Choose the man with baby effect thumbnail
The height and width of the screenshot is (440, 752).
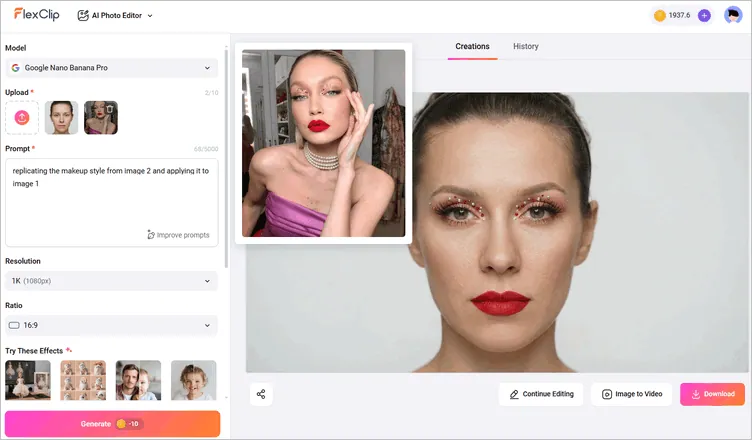click(x=138, y=380)
